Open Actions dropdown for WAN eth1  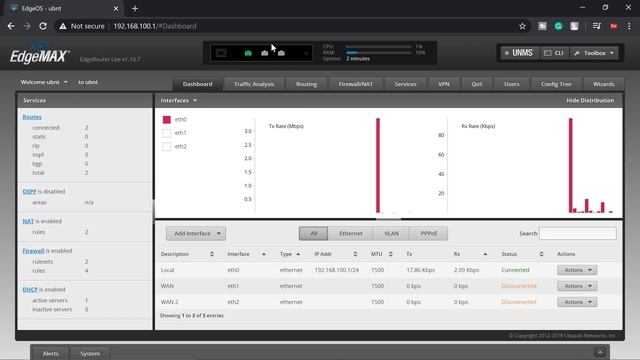click(577, 286)
